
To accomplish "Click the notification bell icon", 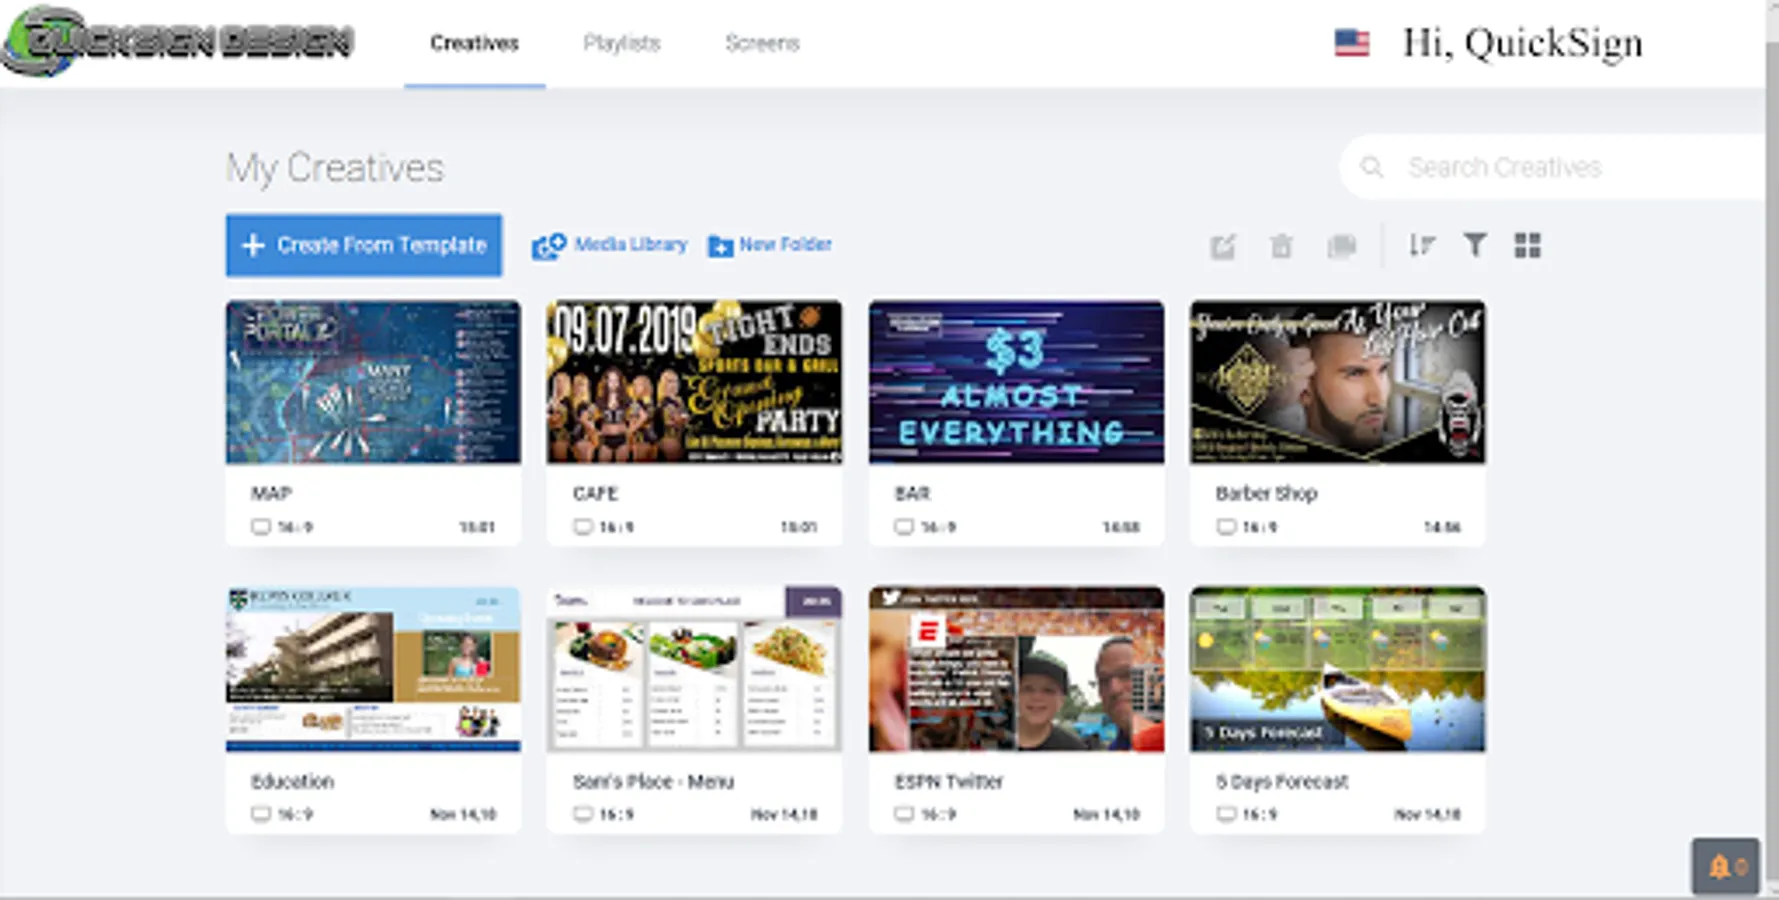I will click(1719, 864).
